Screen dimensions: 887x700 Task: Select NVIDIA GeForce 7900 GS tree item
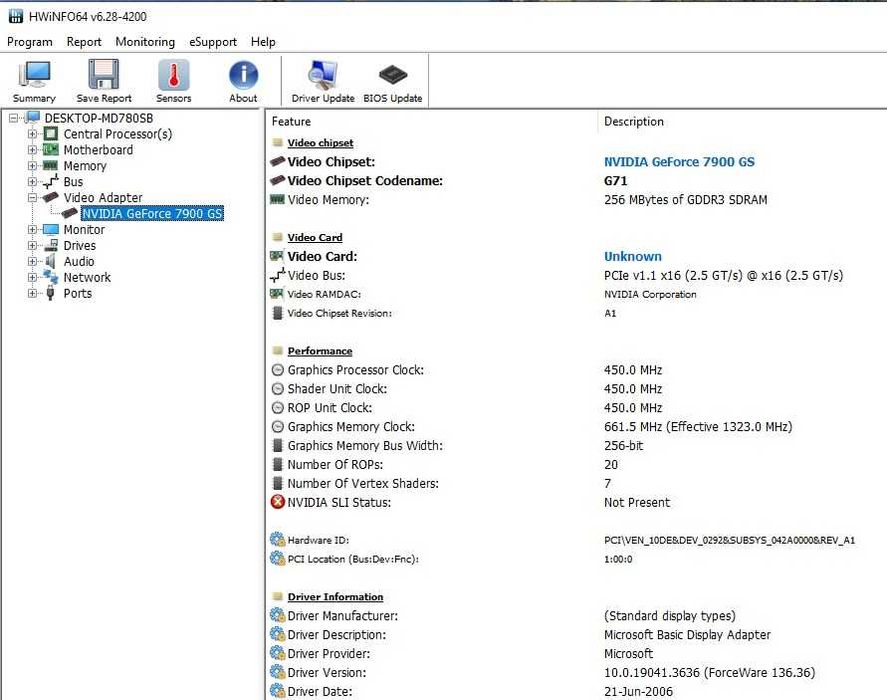click(152, 213)
